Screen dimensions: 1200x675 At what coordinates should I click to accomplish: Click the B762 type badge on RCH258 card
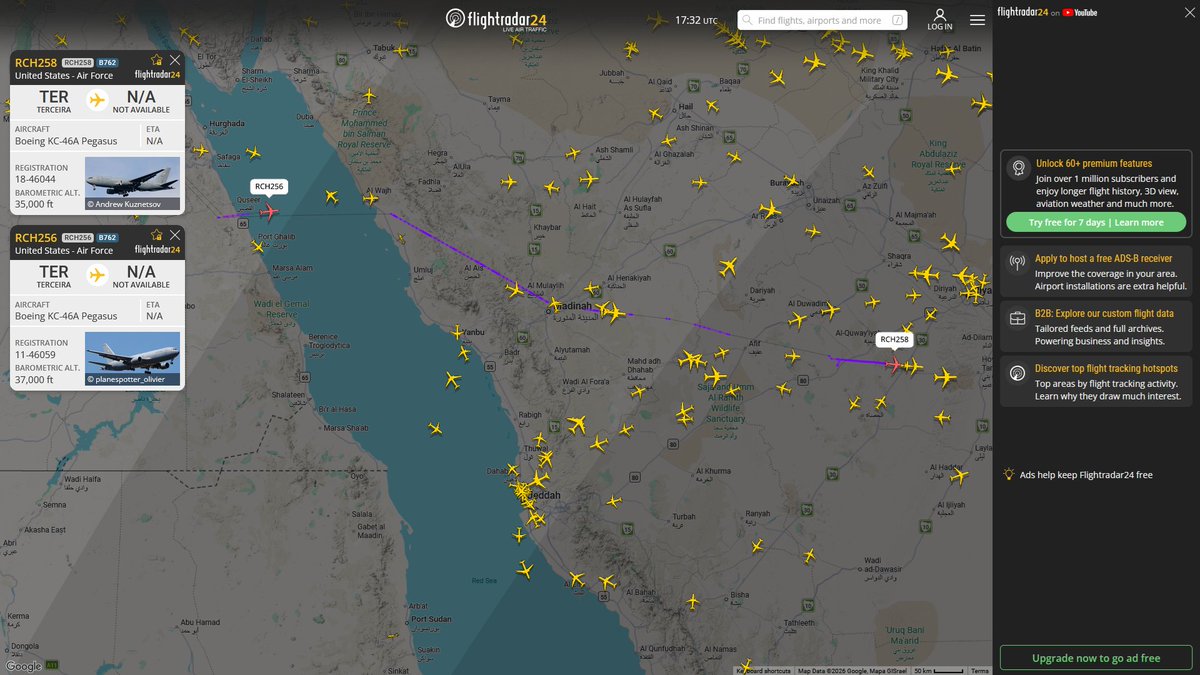click(x=107, y=63)
